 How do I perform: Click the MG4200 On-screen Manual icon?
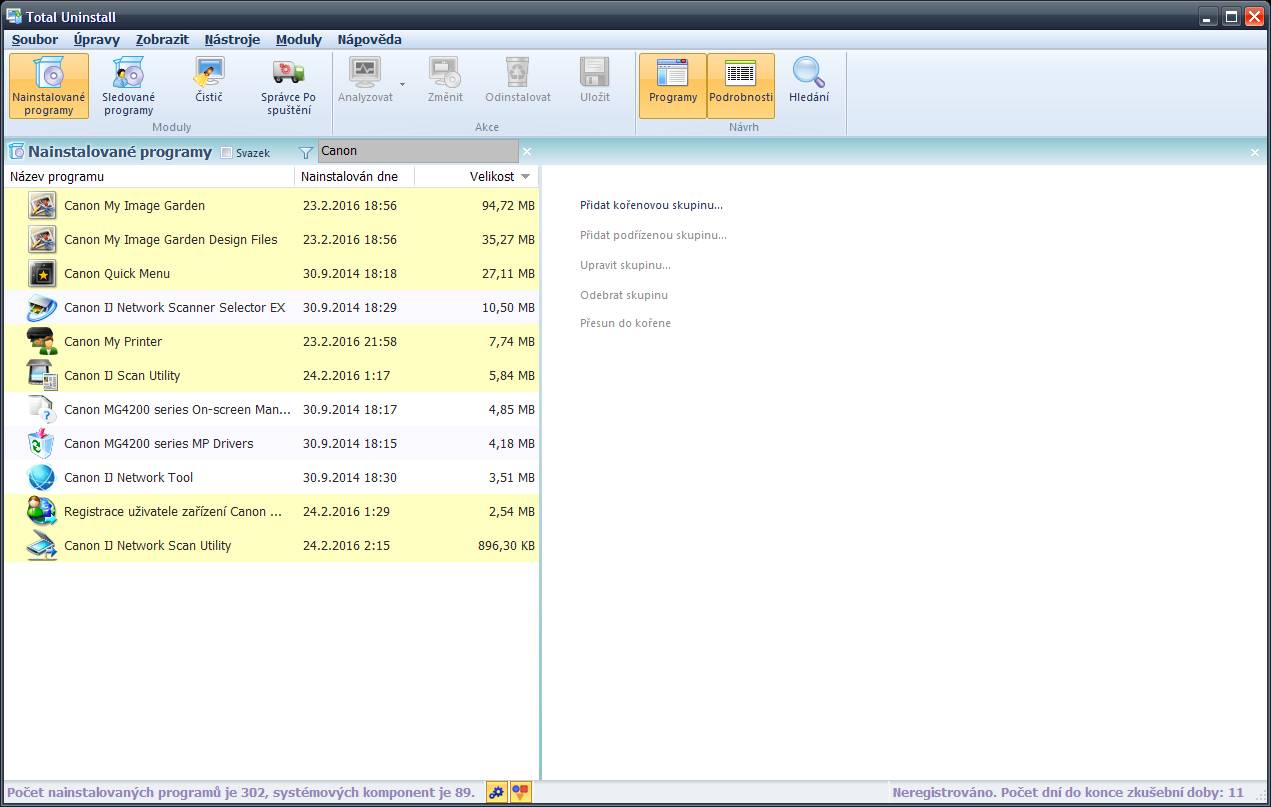42,409
